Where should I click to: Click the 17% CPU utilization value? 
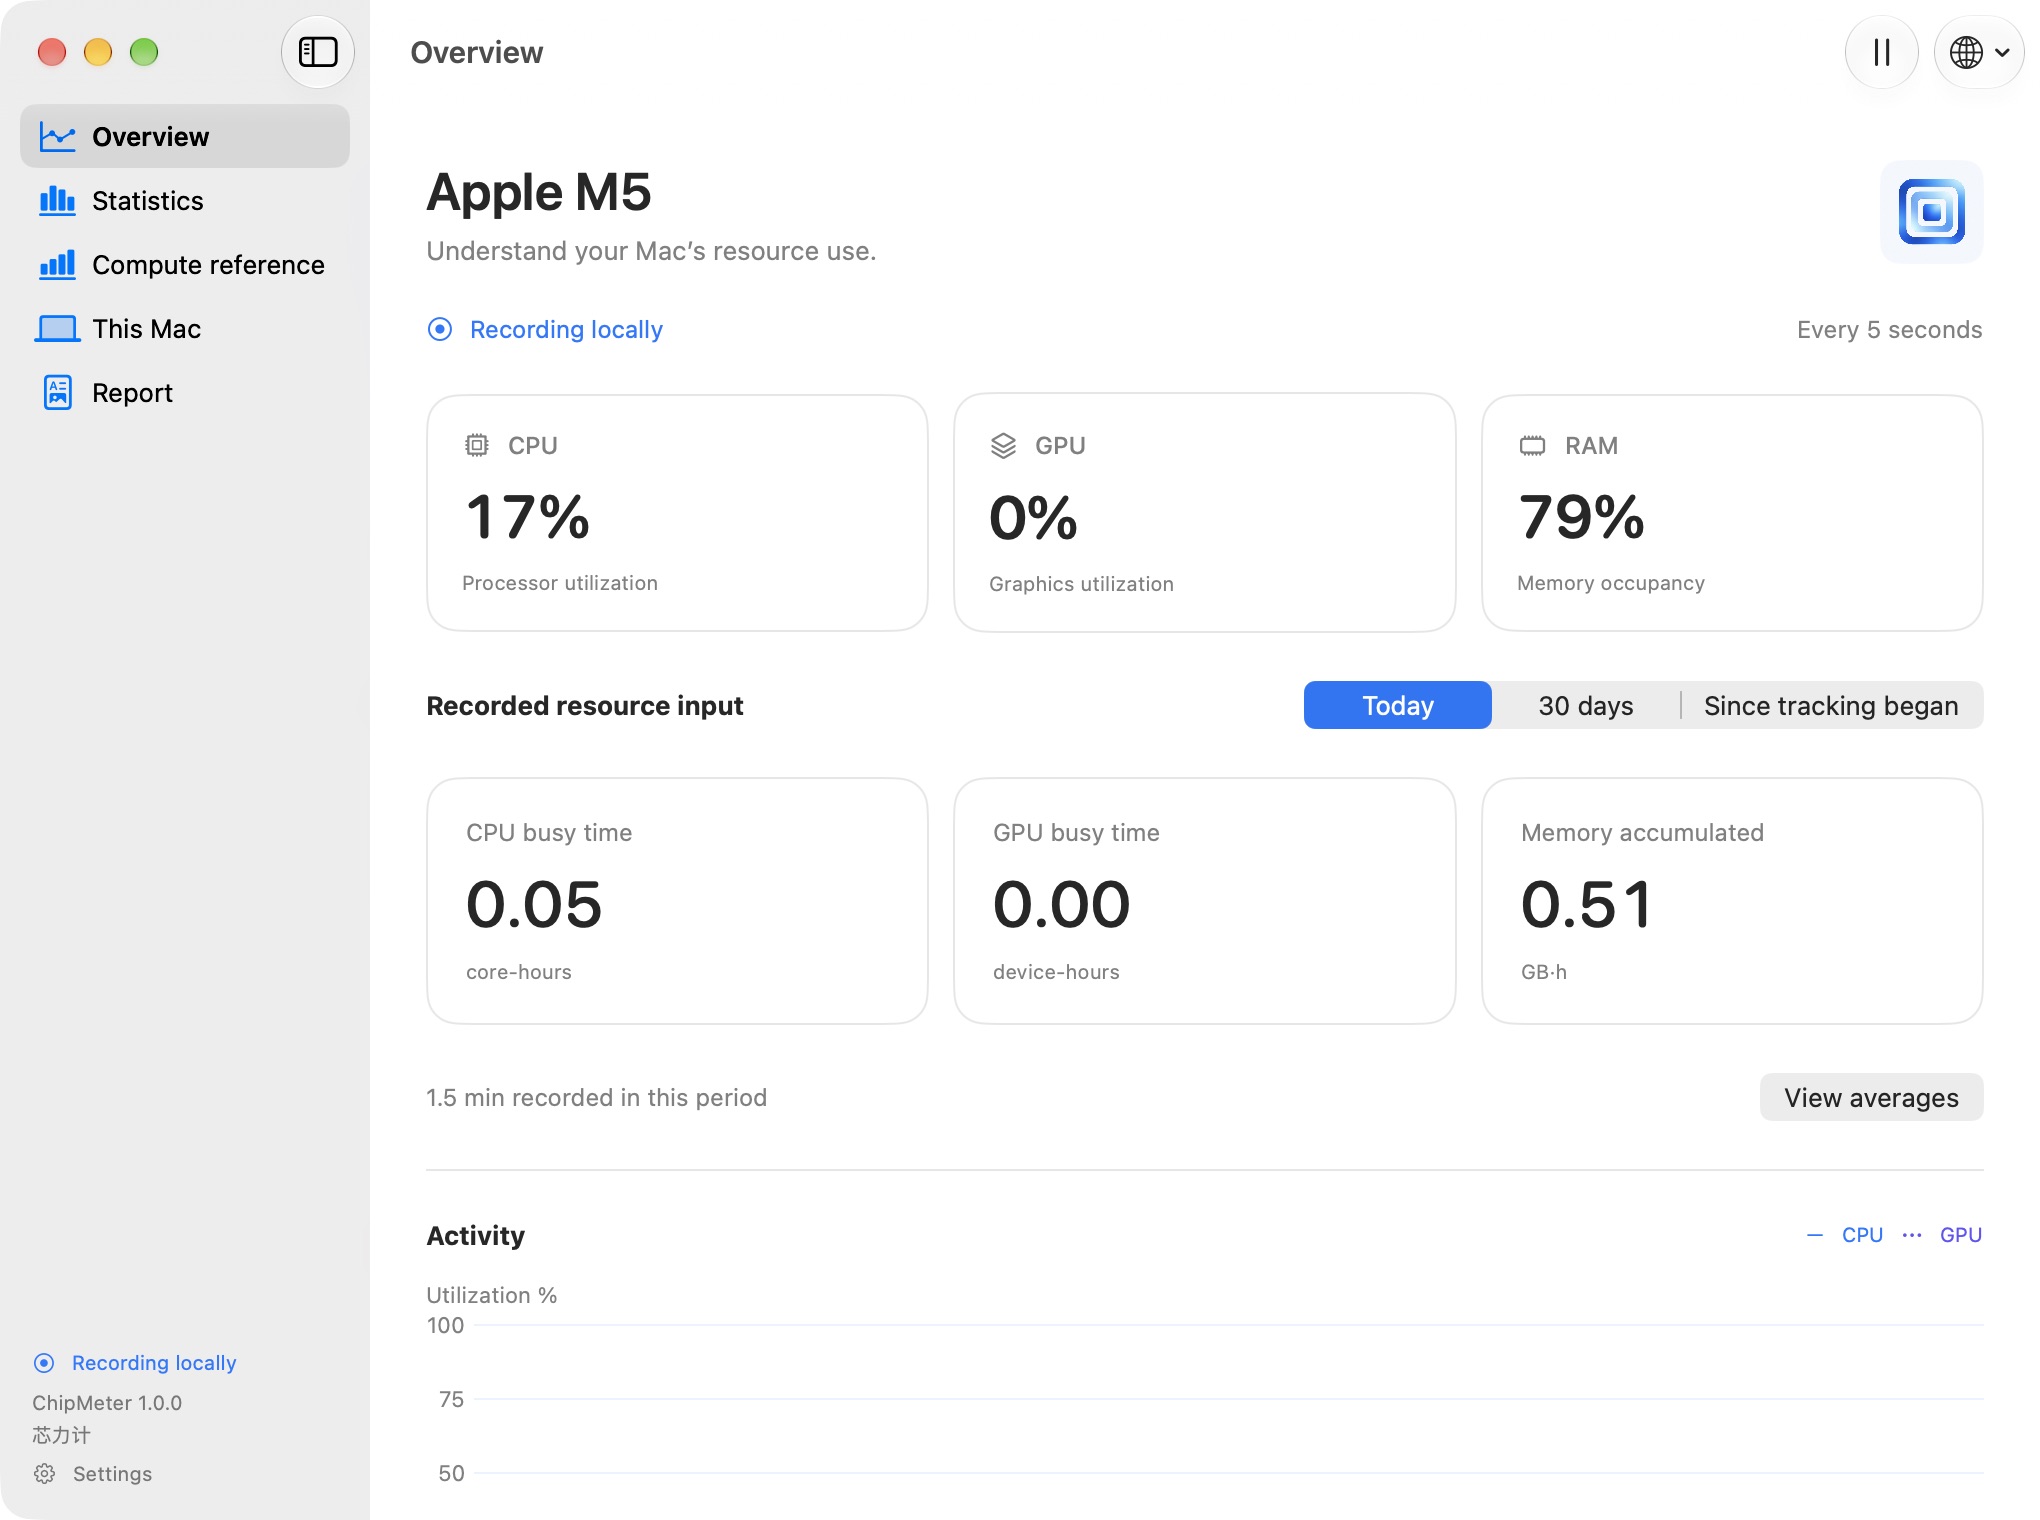point(528,517)
